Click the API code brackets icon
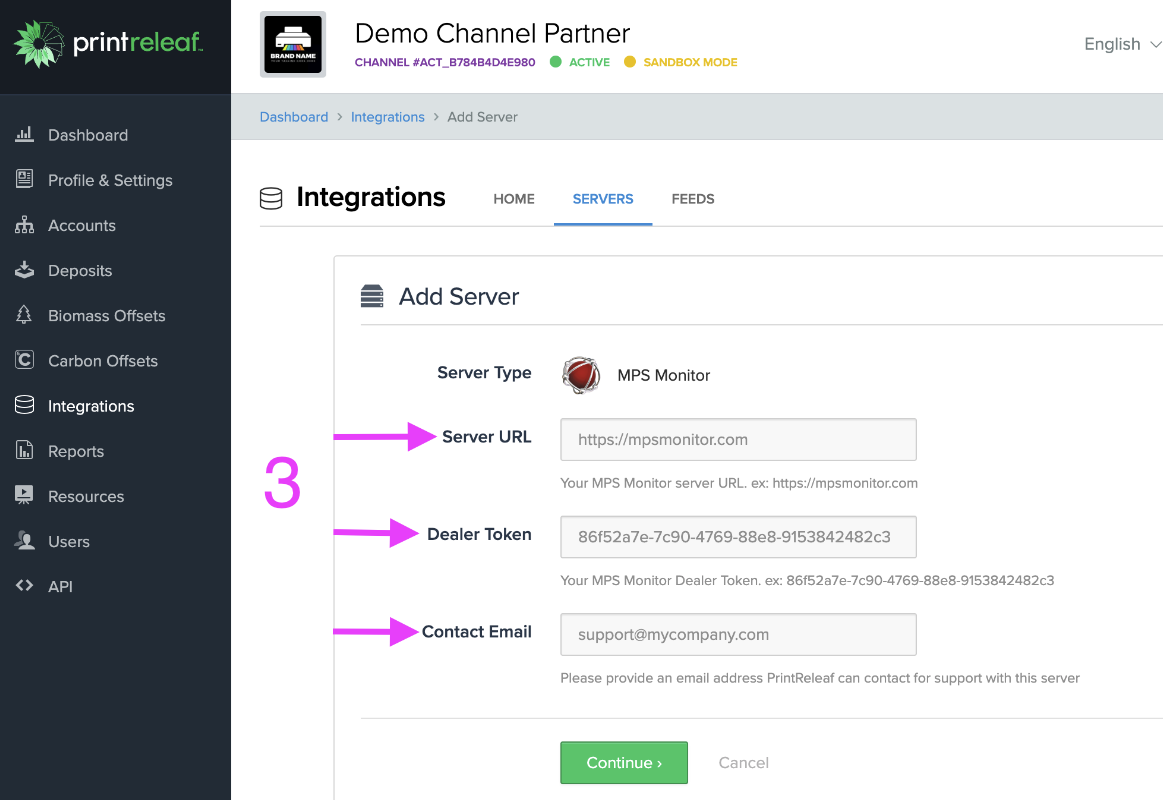 (25, 586)
